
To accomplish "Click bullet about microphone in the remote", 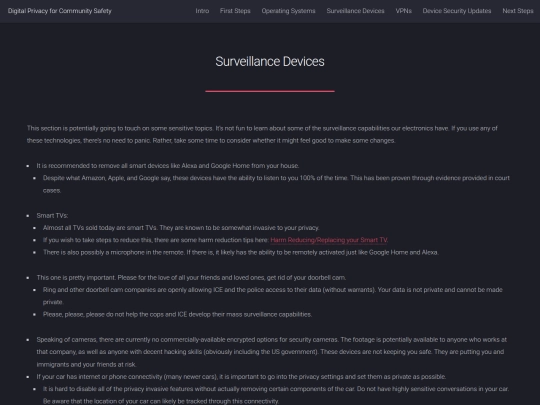I will click(241, 252).
